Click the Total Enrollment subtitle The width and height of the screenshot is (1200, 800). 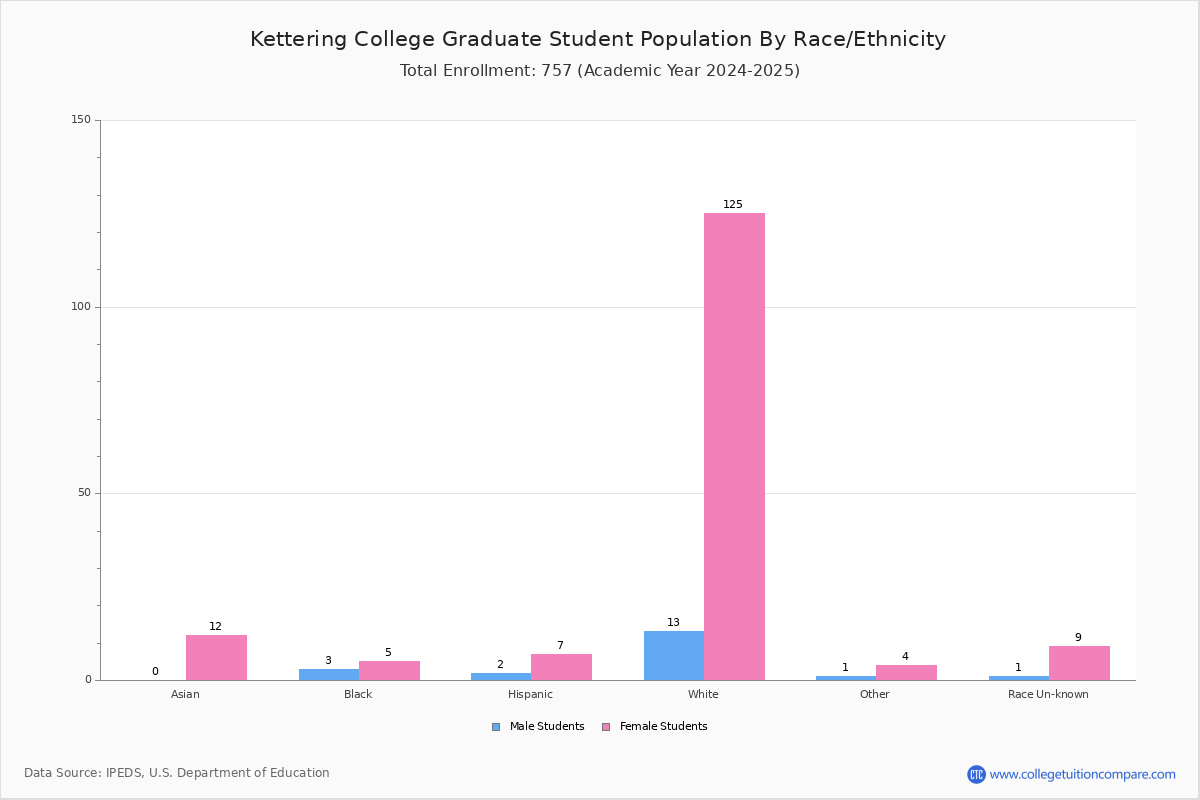click(x=600, y=71)
